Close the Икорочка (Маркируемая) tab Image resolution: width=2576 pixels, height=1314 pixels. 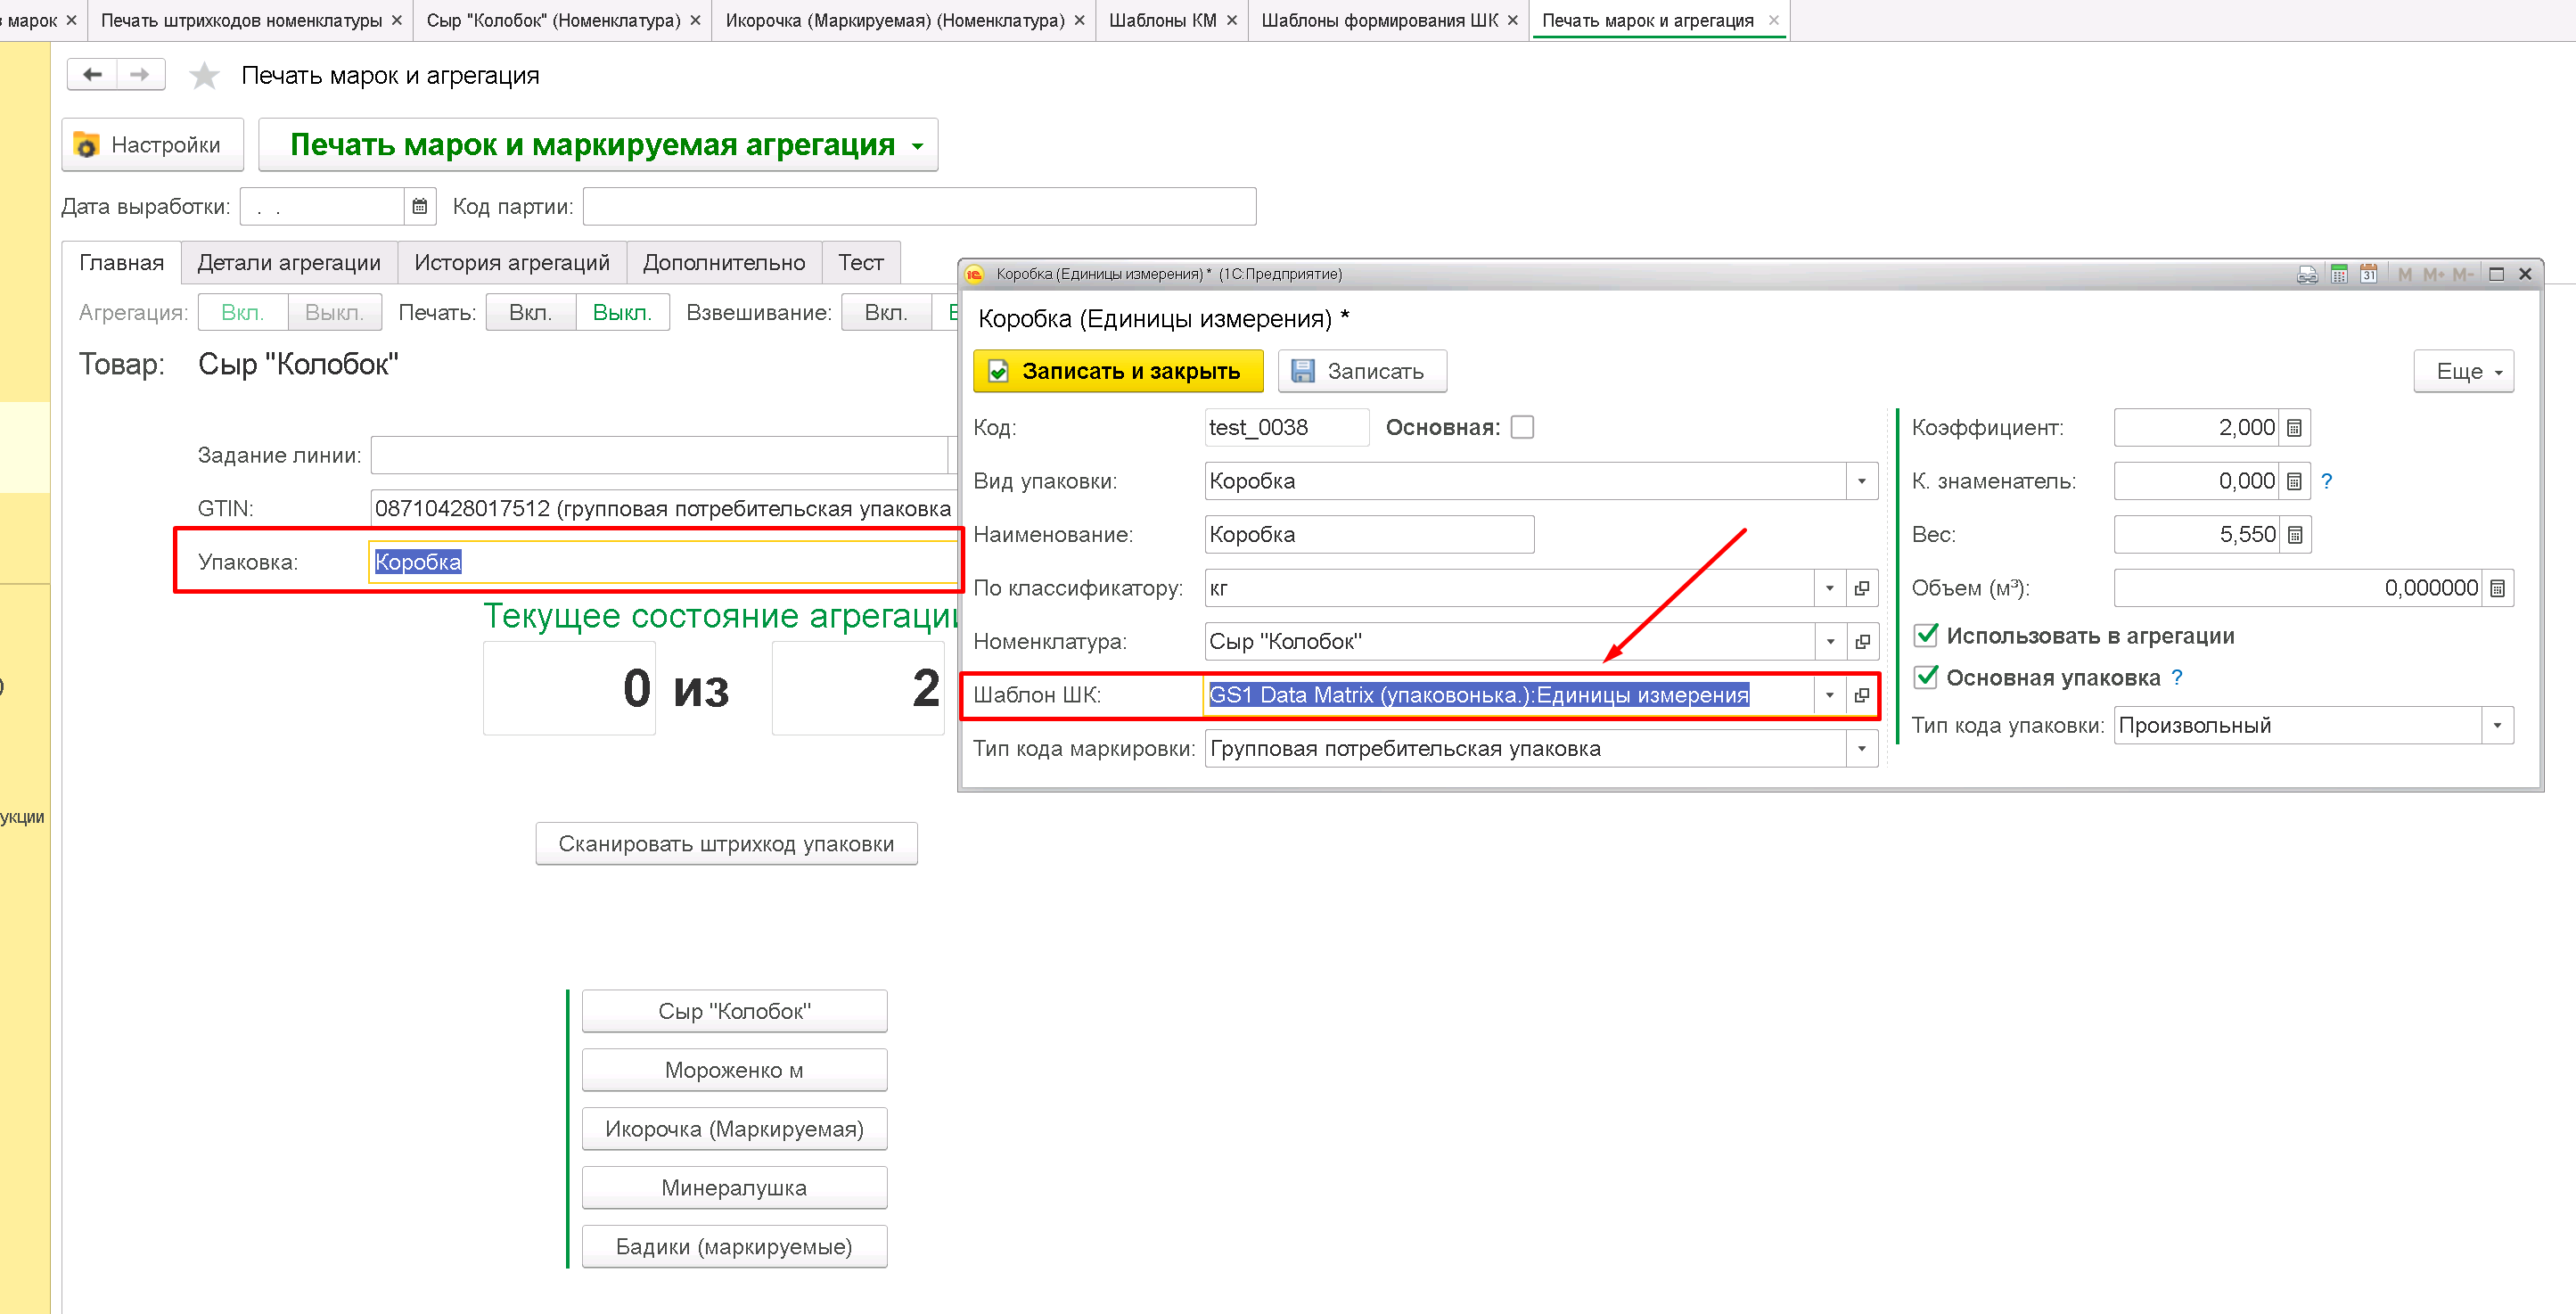point(1079,20)
